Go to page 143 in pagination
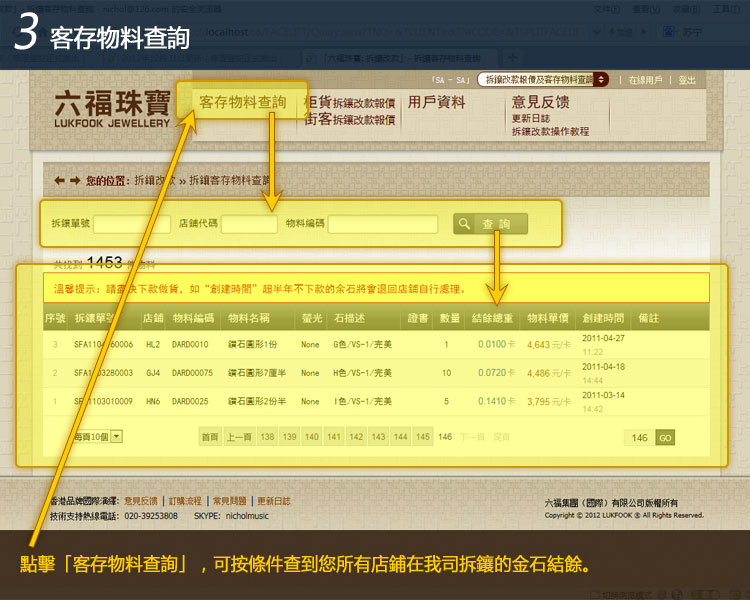The width and height of the screenshot is (750, 600). [378, 436]
